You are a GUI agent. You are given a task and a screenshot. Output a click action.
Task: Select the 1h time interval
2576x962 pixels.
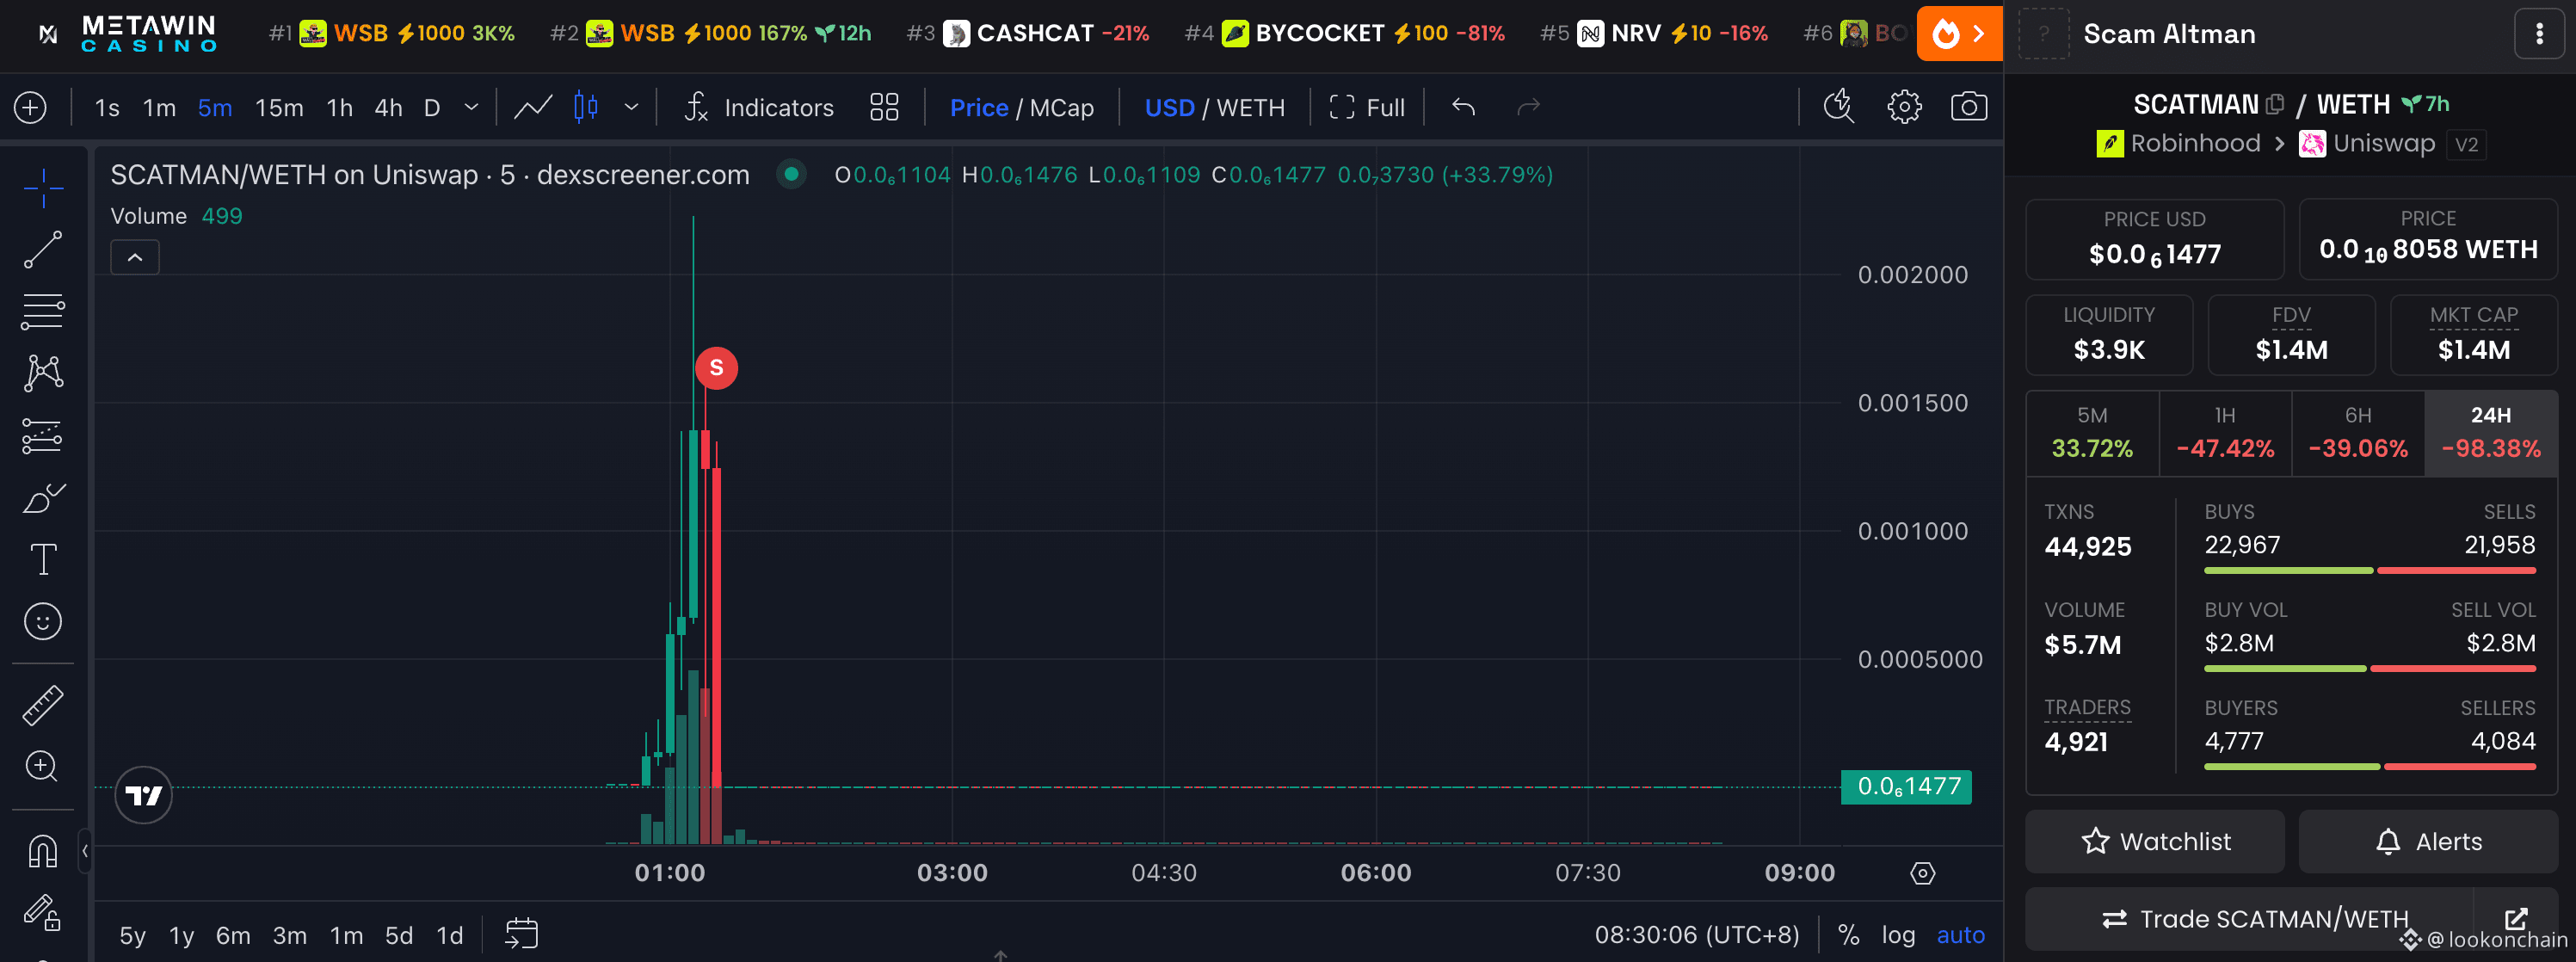pyautogui.click(x=340, y=108)
